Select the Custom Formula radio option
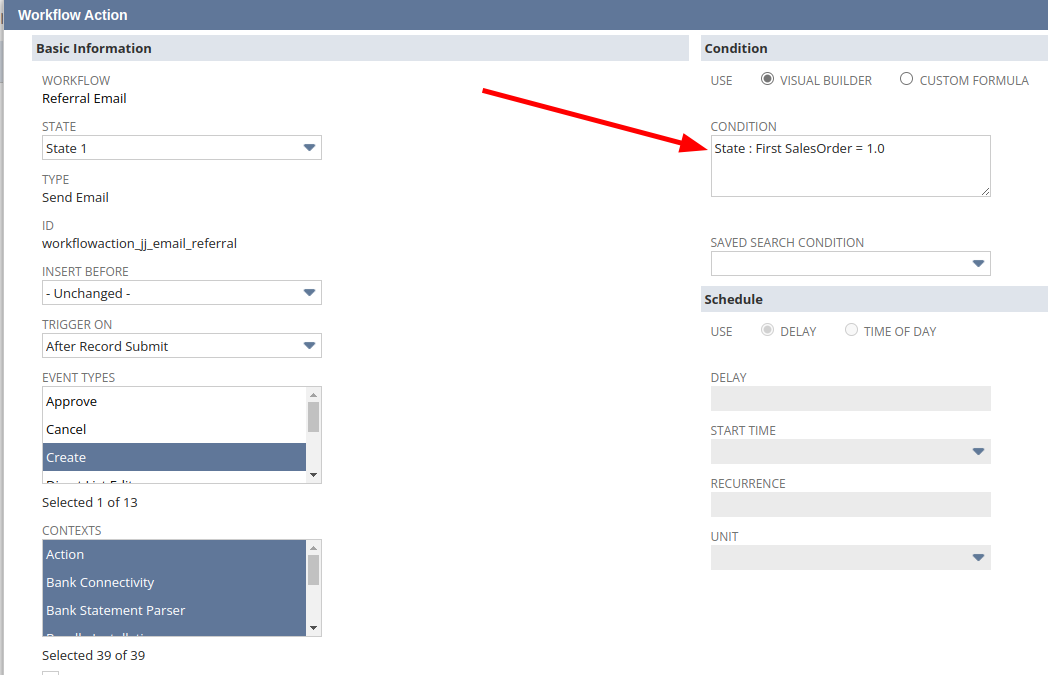Viewport: 1048px width, 675px height. pos(906,79)
